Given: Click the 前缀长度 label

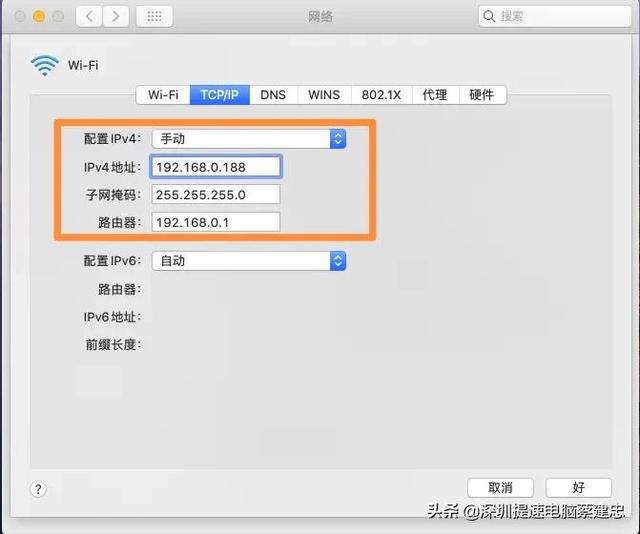Looking at the screenshot, I should [113, 345].
